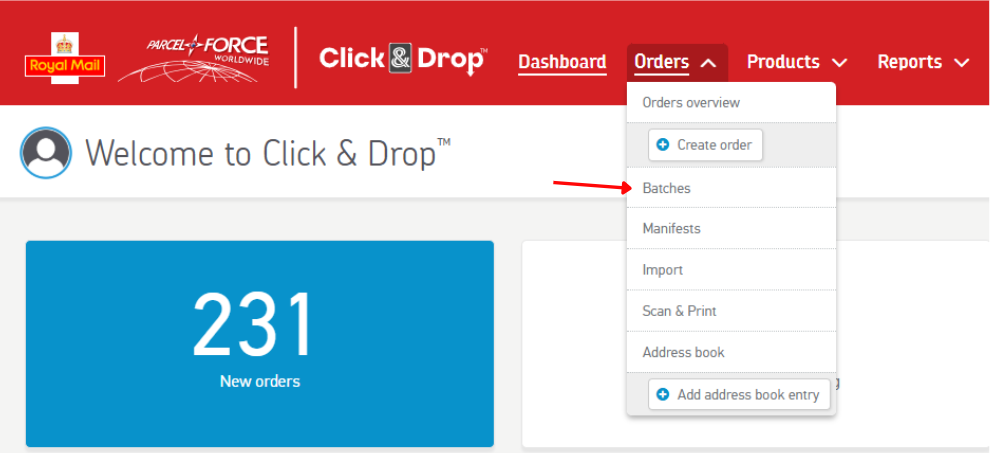991x453 pixels.
Task: Open the 231 New orders tile
Action: tap(260, 344)
